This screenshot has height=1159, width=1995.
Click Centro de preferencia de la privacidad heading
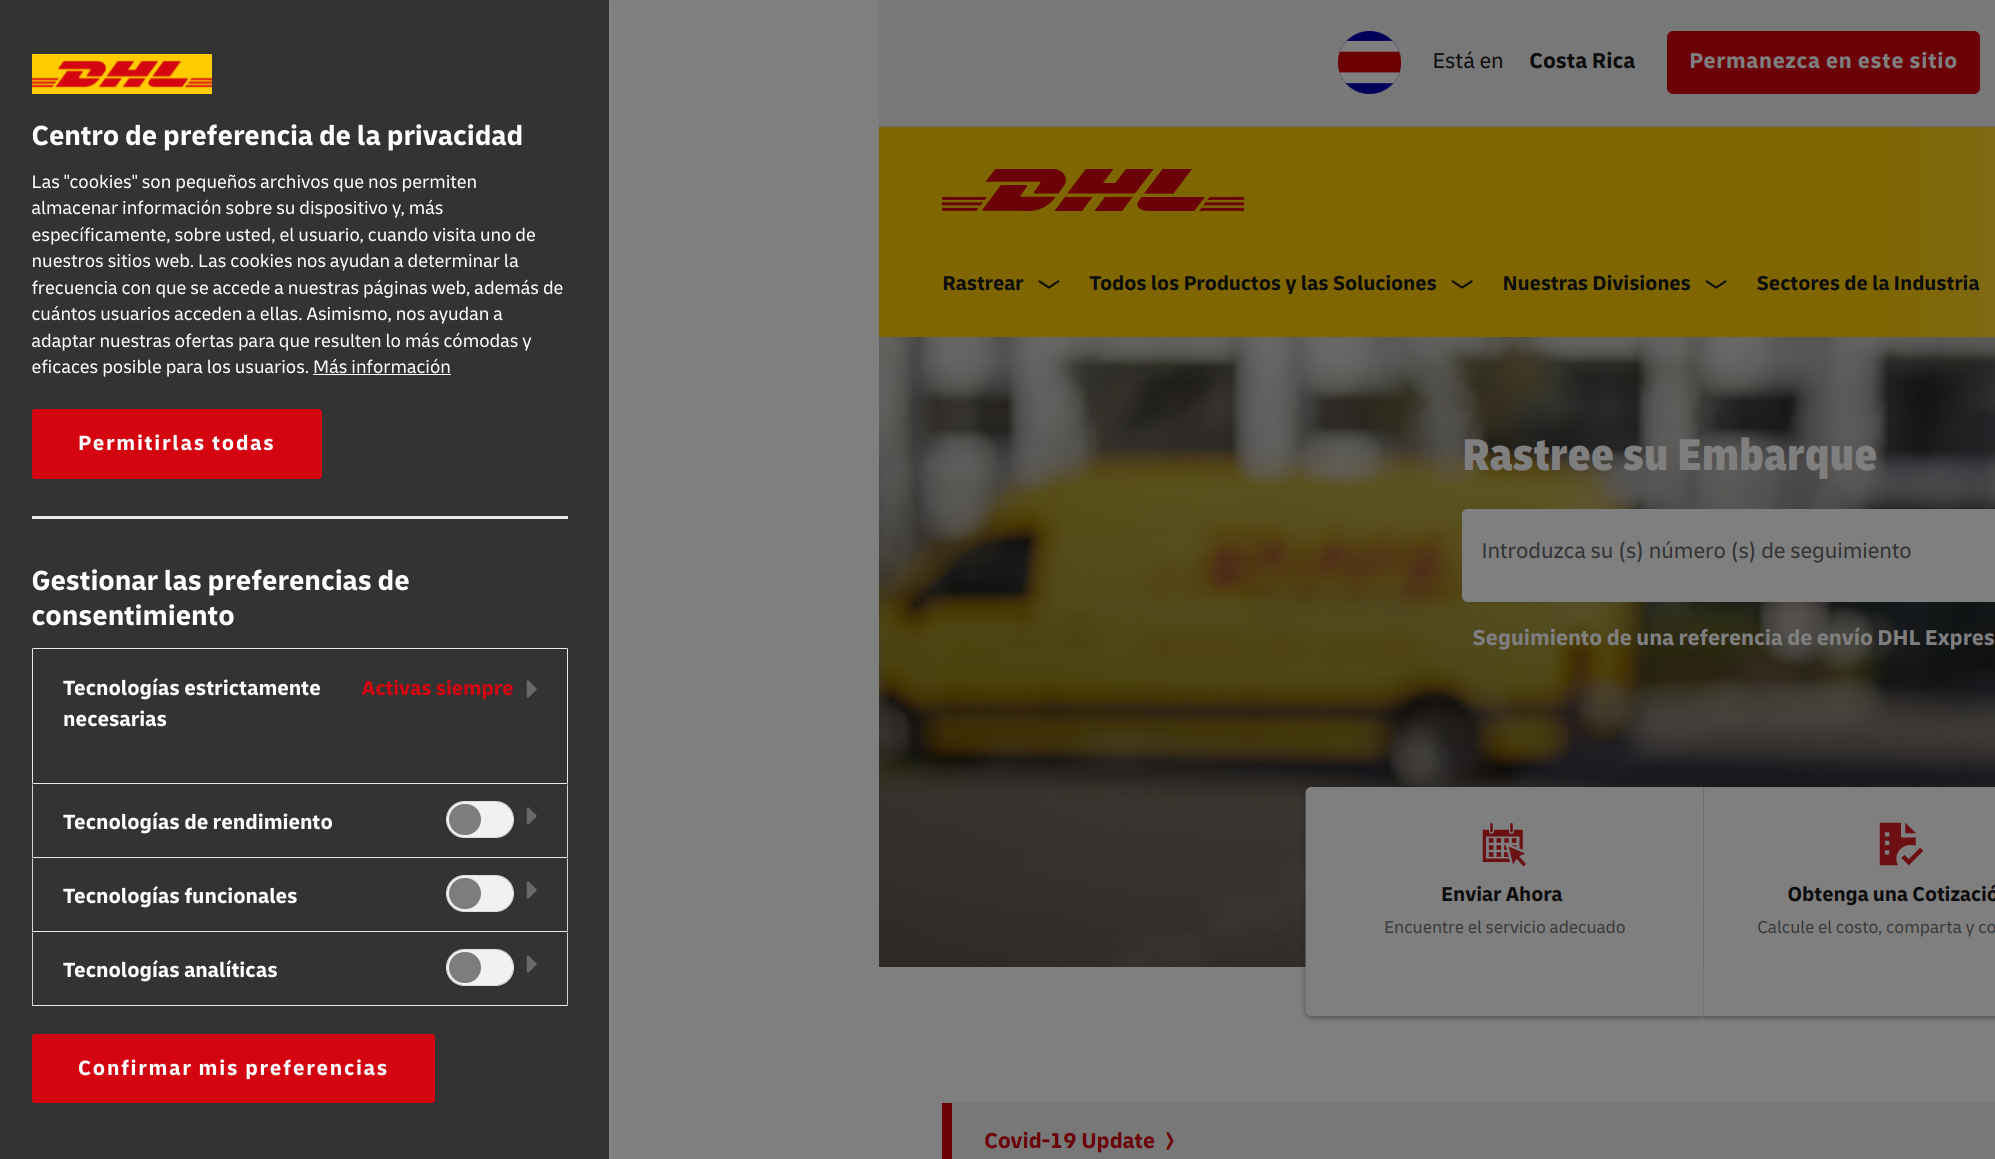tap(277, 136)
